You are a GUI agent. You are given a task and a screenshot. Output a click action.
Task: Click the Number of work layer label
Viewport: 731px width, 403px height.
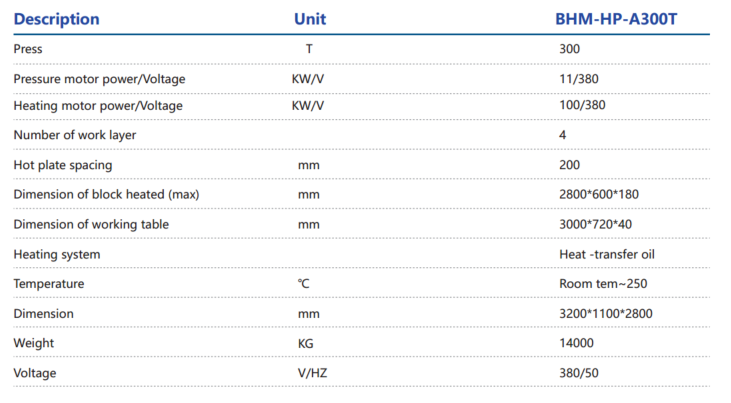pos(74,135)
